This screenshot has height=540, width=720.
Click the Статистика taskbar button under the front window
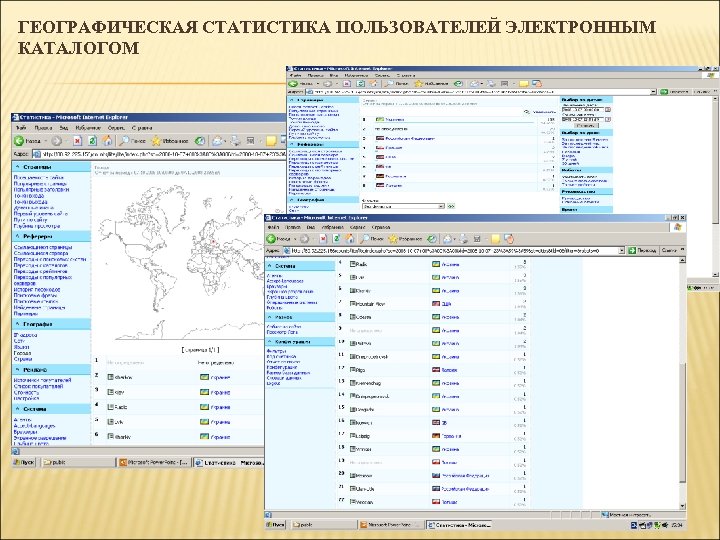tap(459, 524)
